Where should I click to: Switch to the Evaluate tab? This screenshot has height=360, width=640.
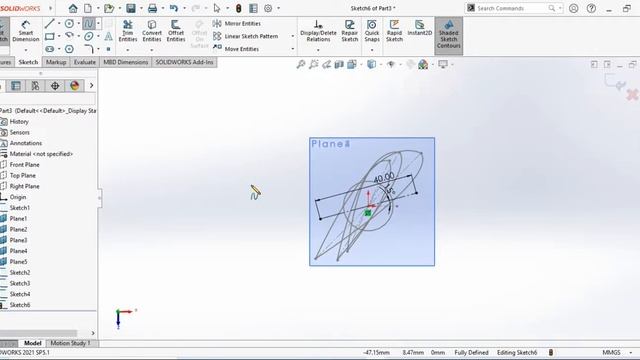(x=84, y=62)
